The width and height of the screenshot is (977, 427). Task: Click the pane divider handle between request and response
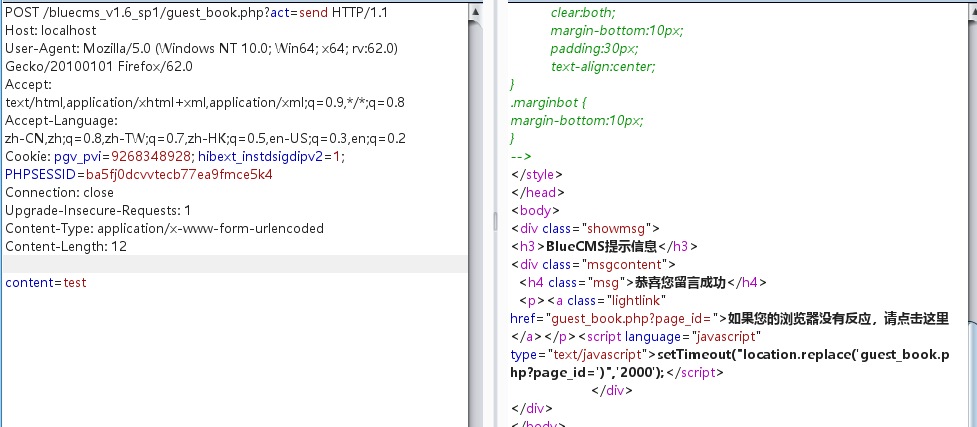click(x=494, y=214)
